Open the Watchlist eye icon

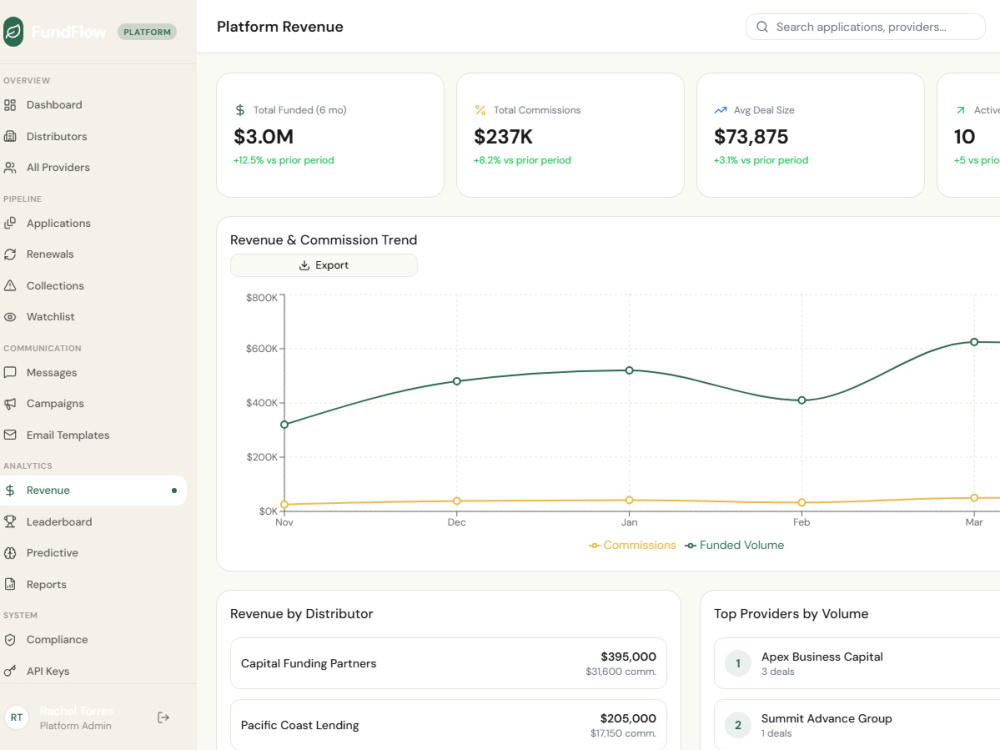click(x=10, y=317)
